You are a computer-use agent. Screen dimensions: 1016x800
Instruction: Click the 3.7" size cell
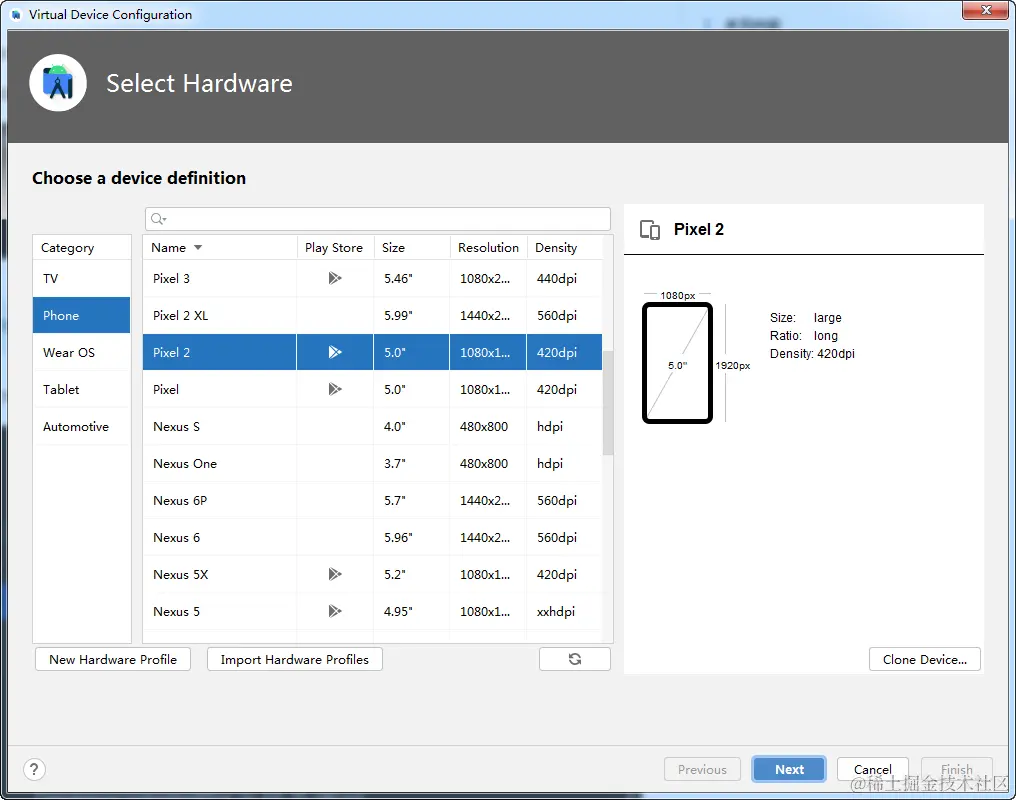411,464
